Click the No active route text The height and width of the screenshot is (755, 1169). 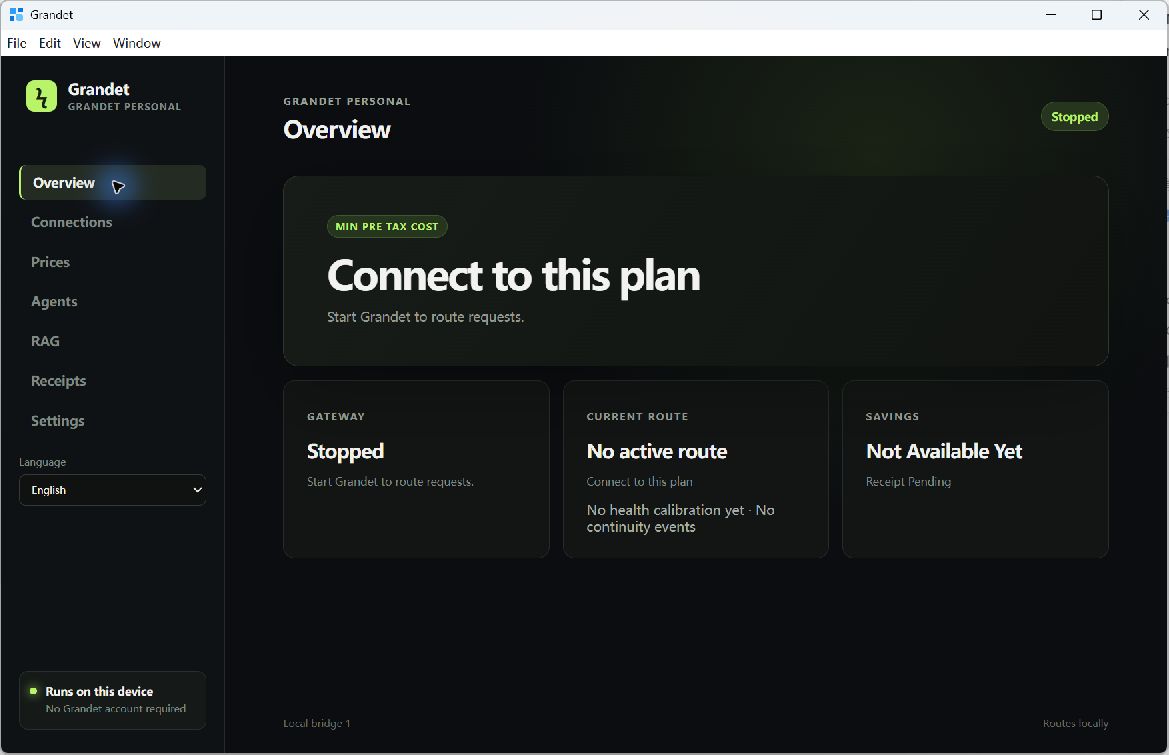point(657,451)
